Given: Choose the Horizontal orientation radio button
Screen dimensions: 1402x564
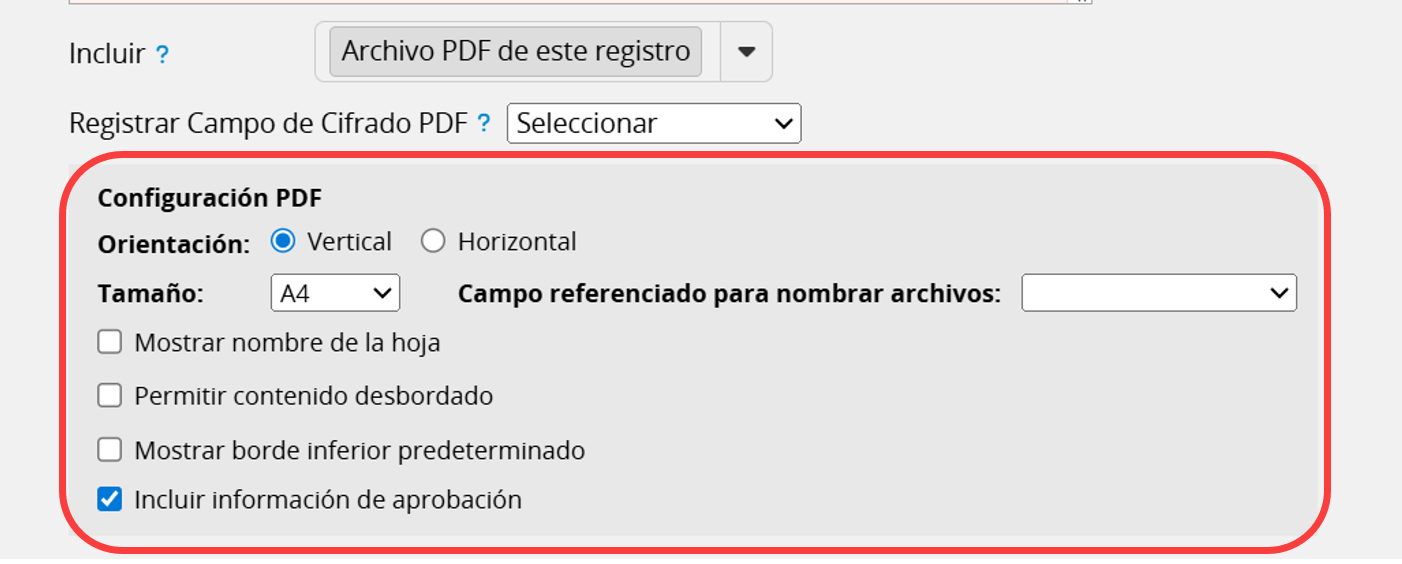Looking at the screenshot, I should click(x=433, y=241).
